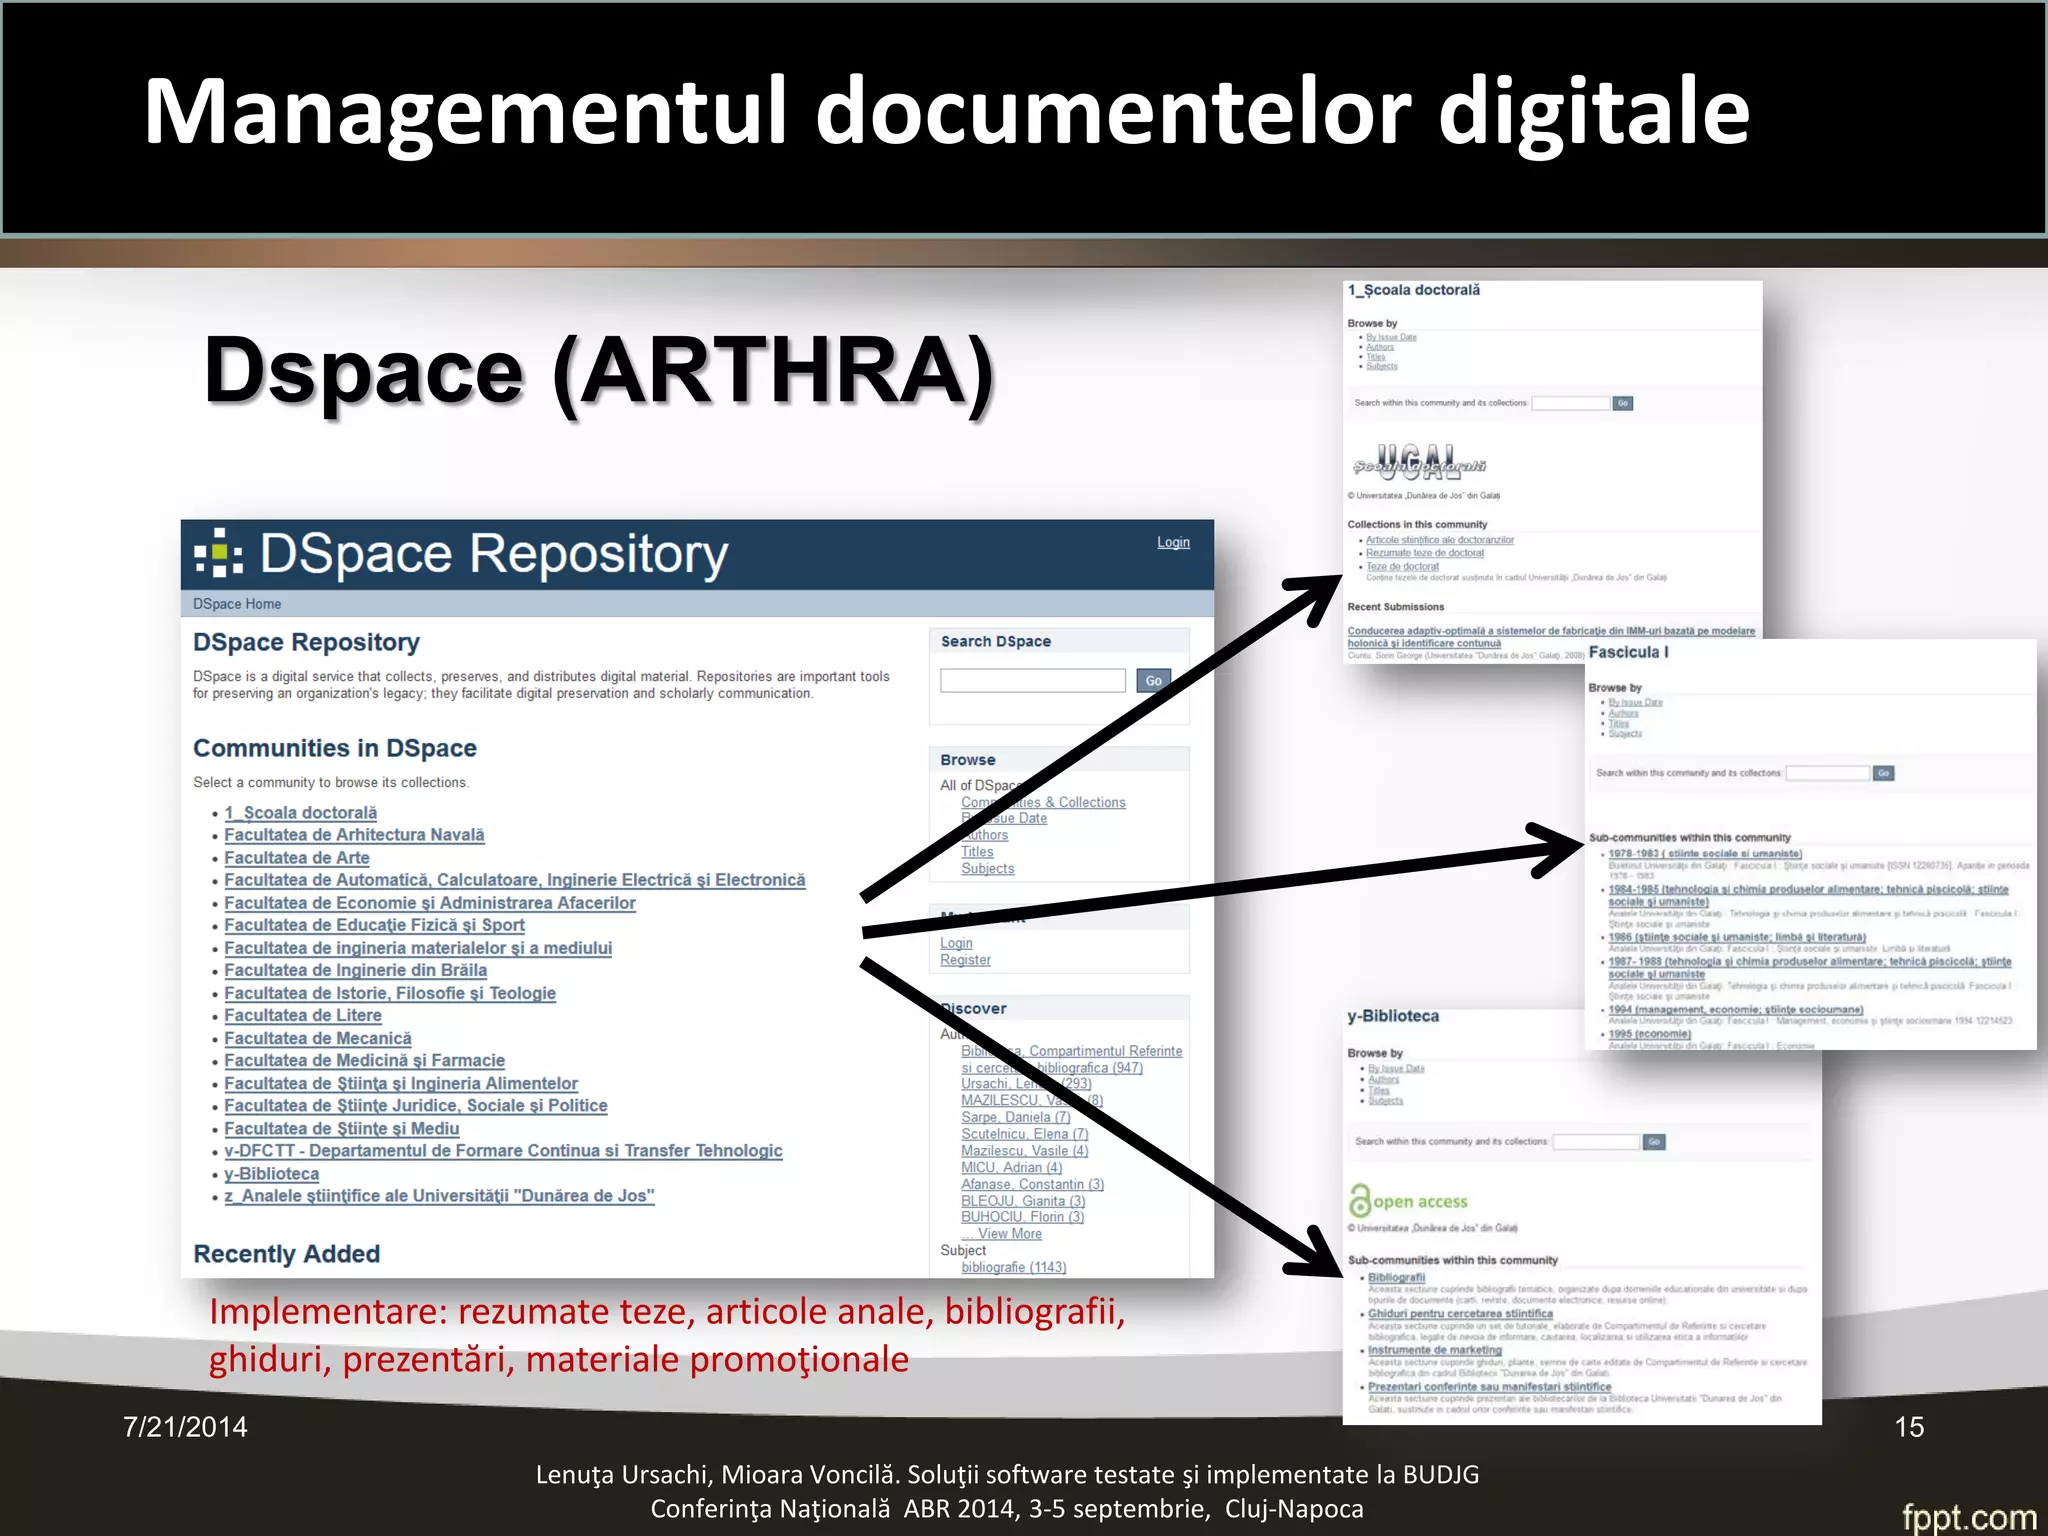Image resolution: width=2048 pixels, height=1536 pixels.
Task: Click the Register link
Action: pos(965,960)
